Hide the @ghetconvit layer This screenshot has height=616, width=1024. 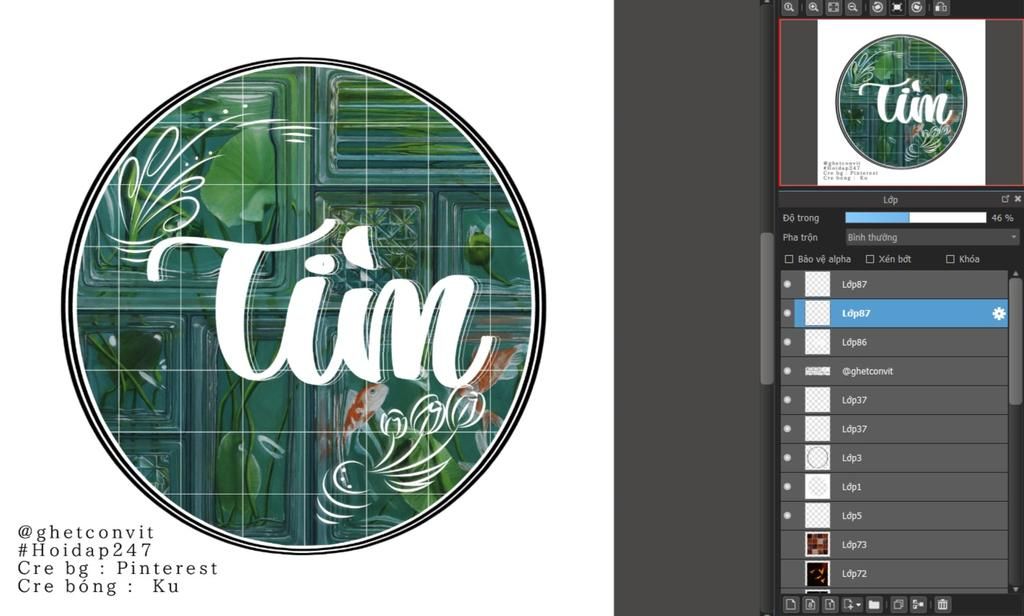(x=787, y=371)
